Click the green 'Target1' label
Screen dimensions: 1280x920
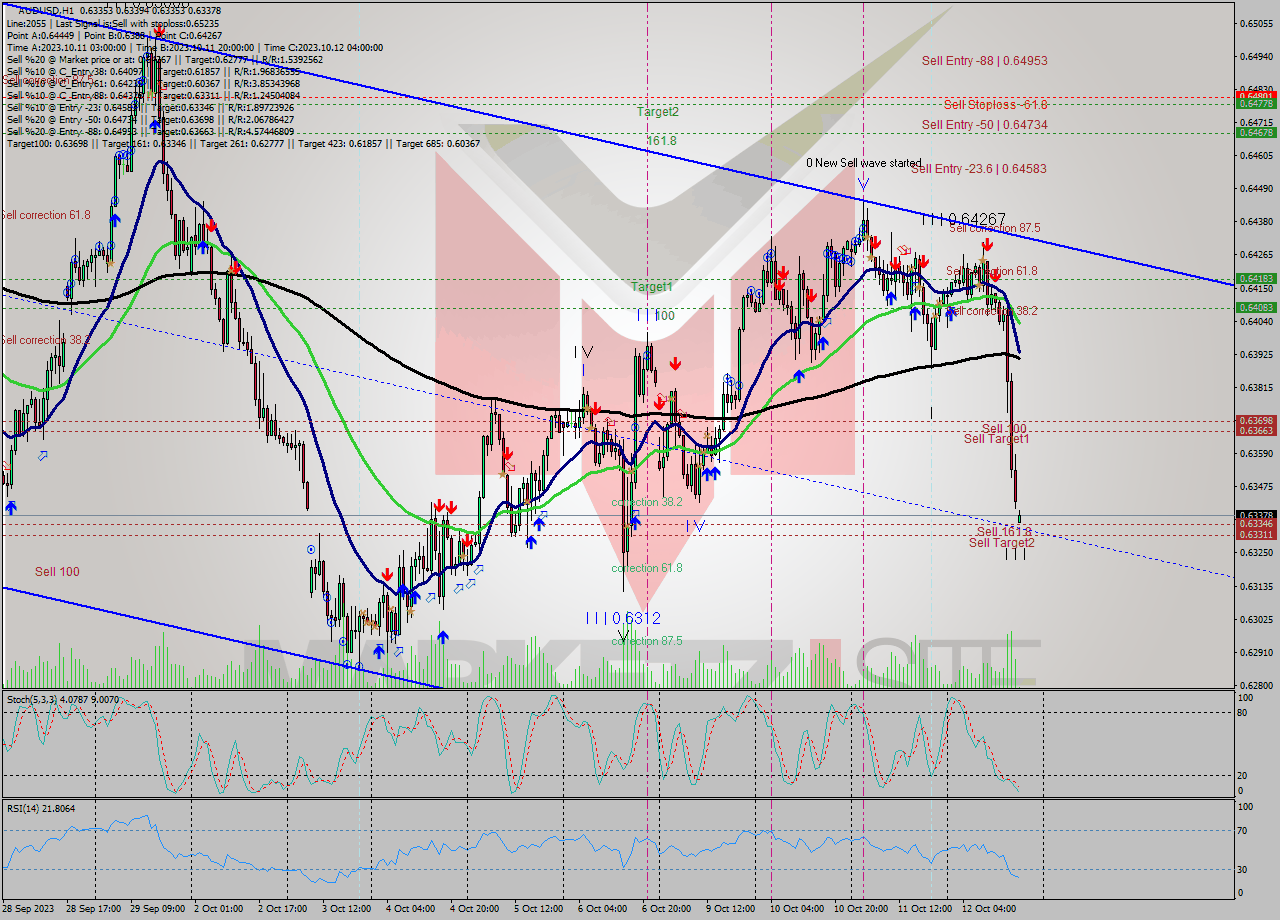651,287
